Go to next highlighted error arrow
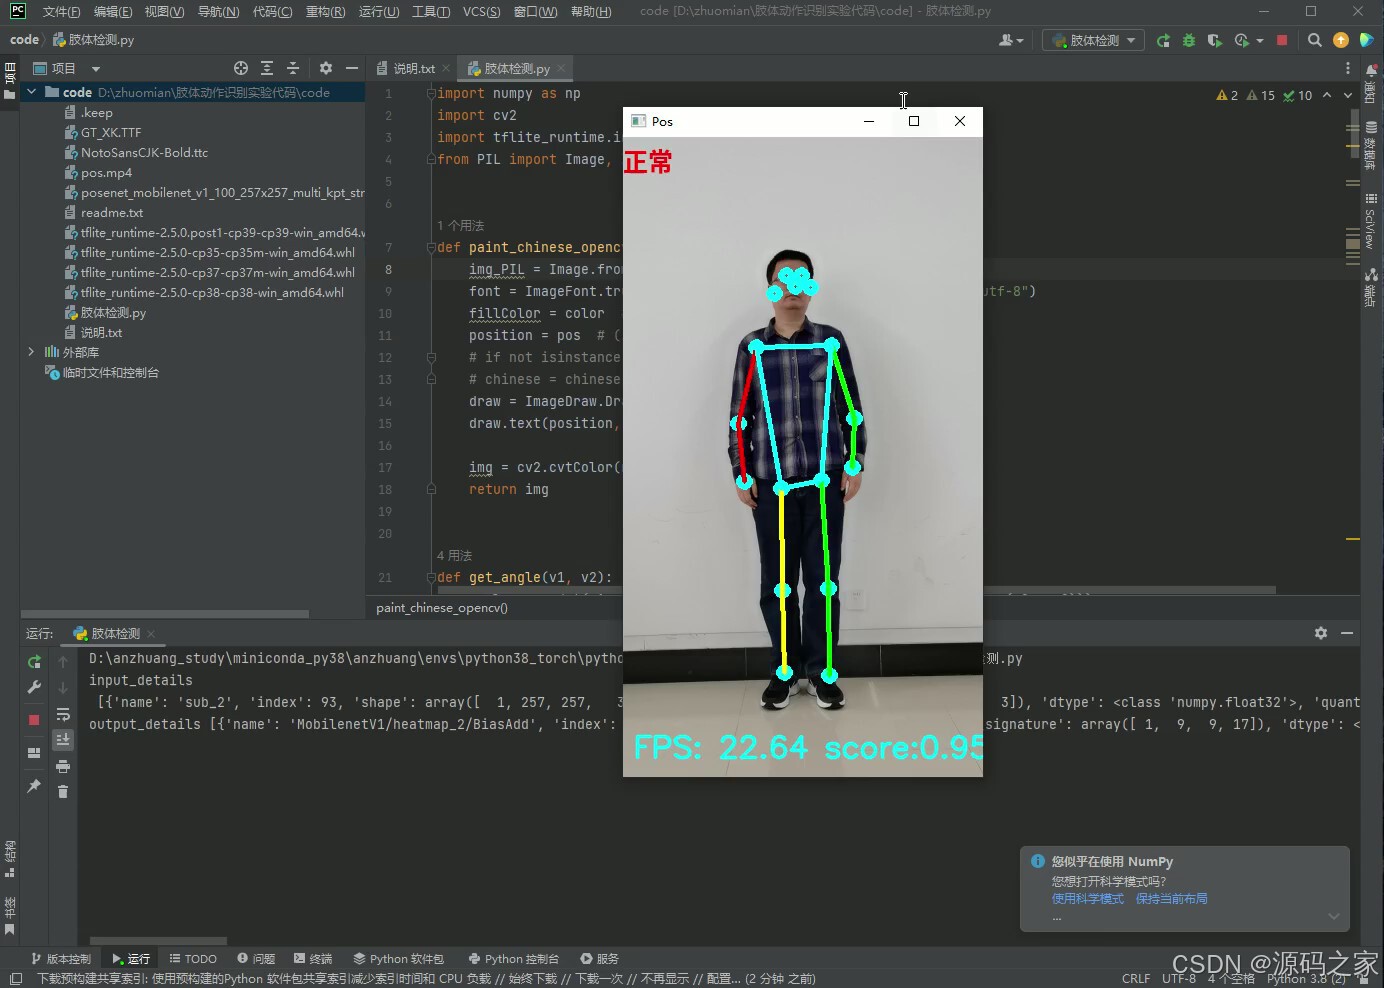The height and width of the screenshot is (988, 1384). (1347, 95)
